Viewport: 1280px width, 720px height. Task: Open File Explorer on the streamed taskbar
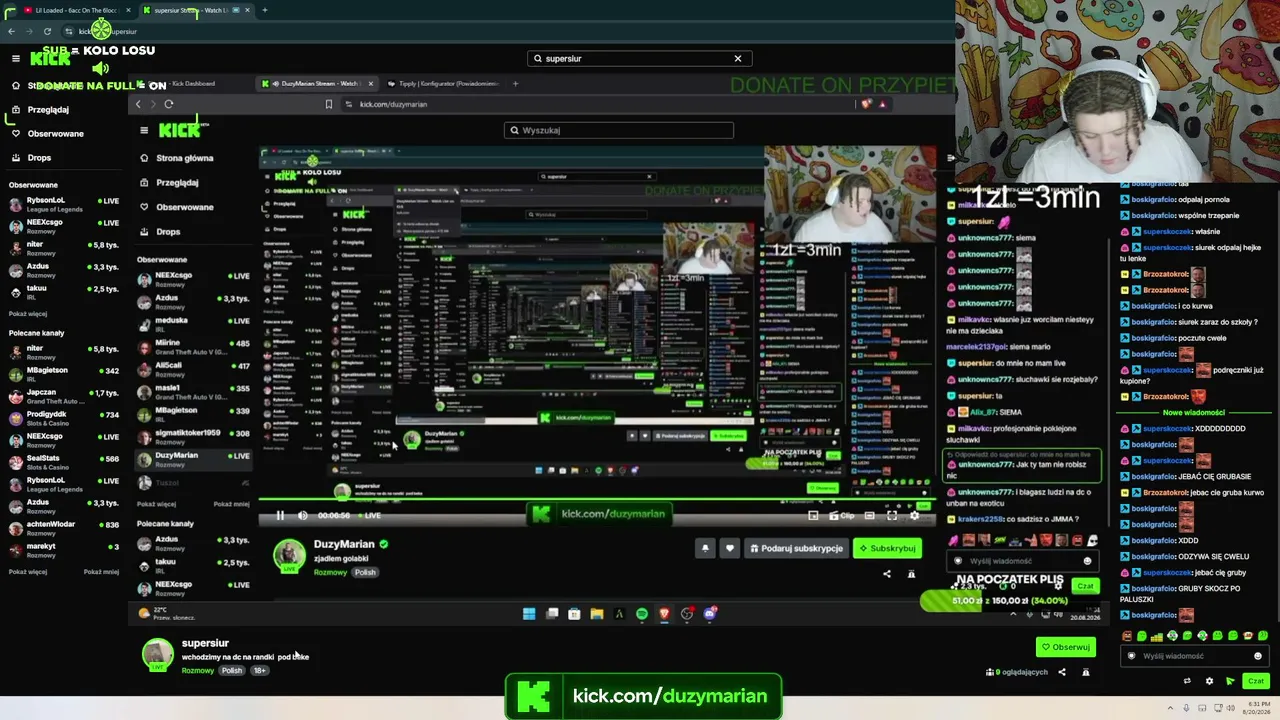tap(597, 613)
